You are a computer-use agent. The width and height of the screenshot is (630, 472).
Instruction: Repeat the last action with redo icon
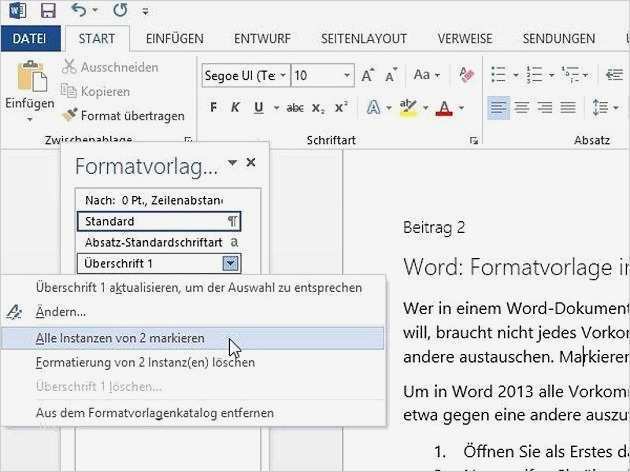[120, 10]
